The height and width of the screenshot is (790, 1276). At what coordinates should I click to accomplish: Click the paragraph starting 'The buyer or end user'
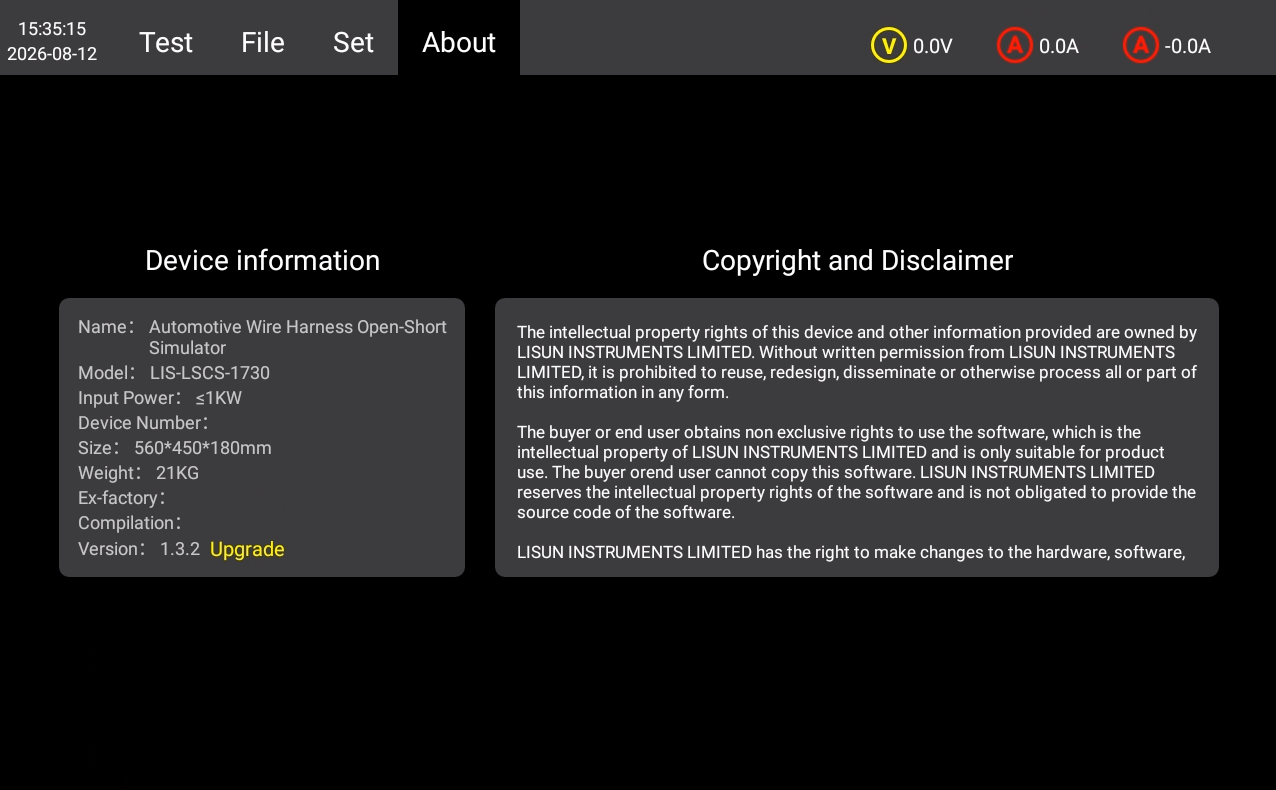(856, 472)
